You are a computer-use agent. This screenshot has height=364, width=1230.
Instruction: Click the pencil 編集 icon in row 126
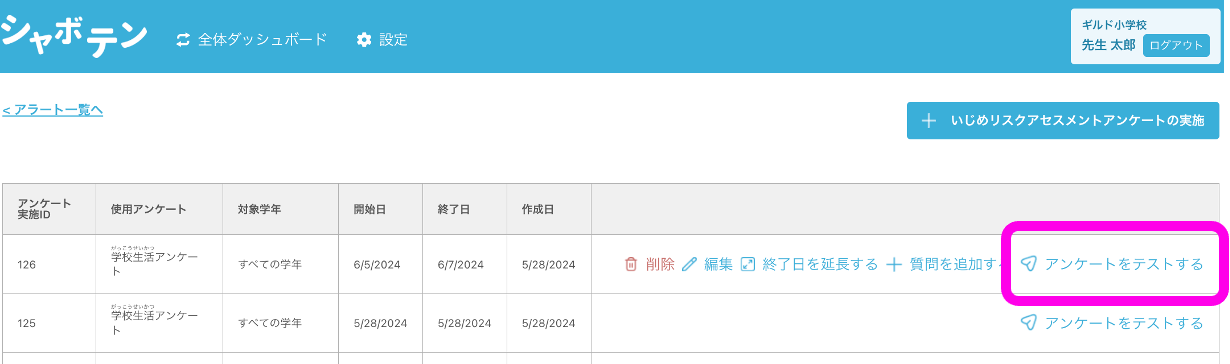click(688, 264)
